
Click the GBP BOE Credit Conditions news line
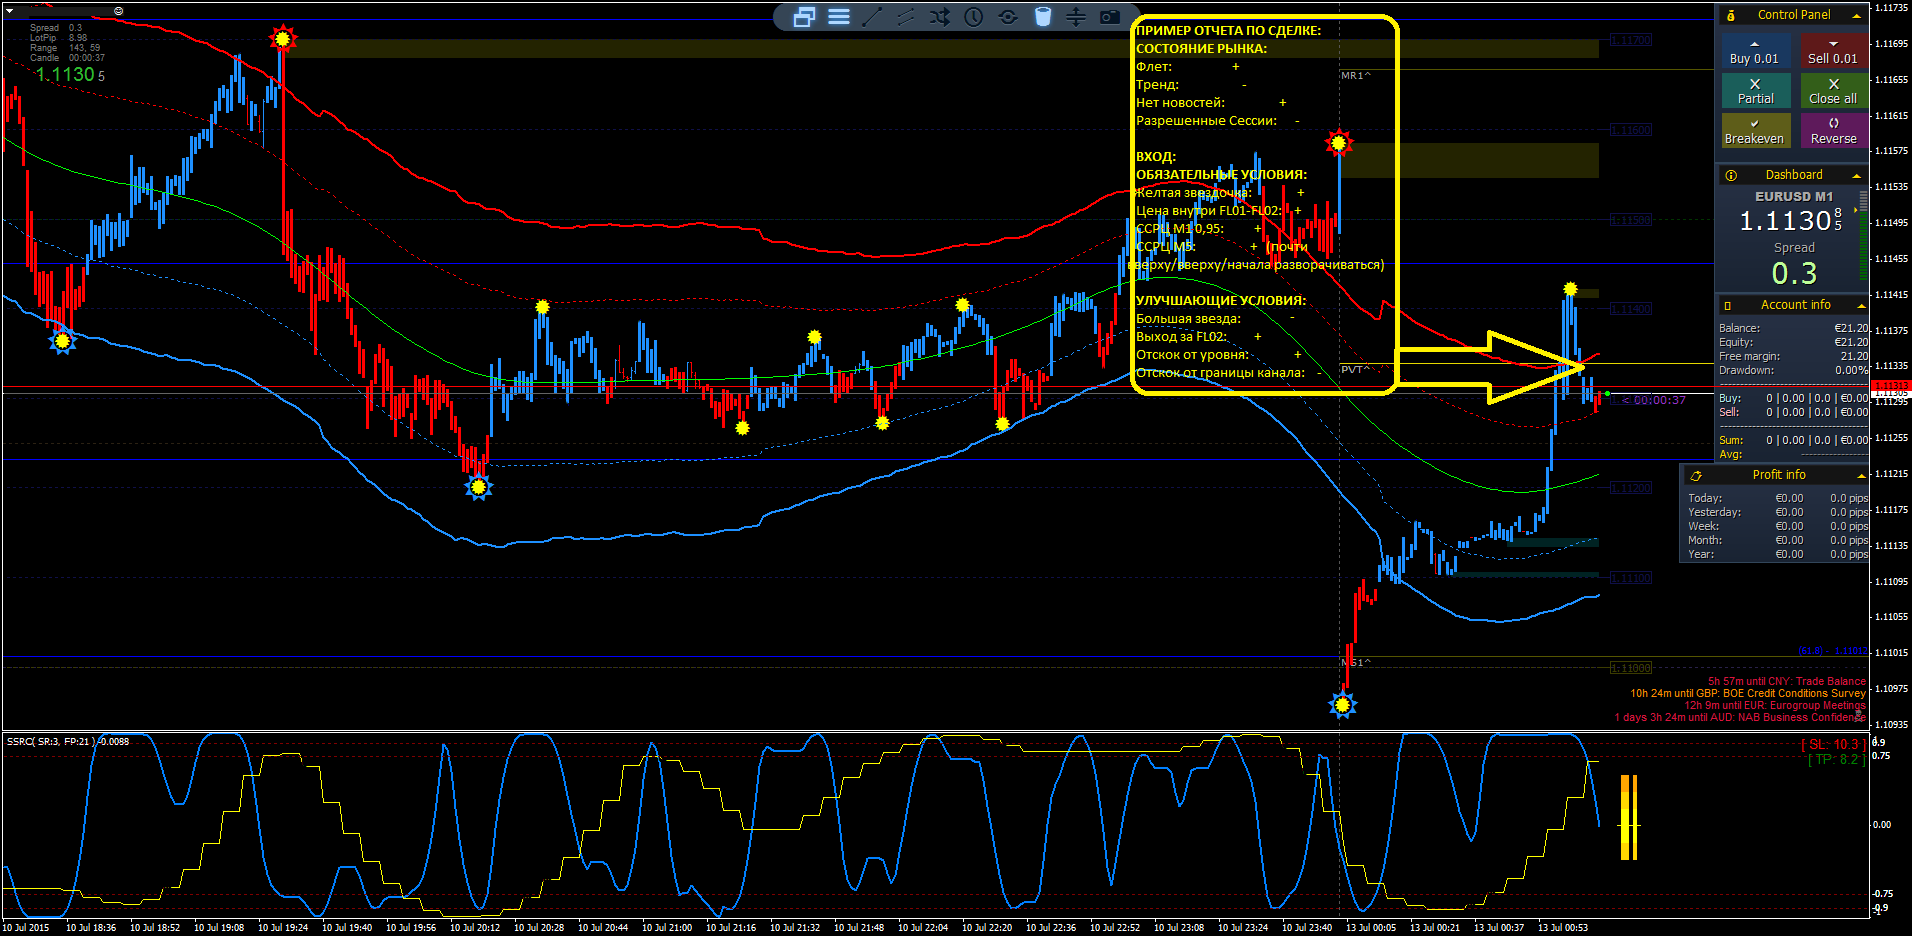(x=1748, y=694)
